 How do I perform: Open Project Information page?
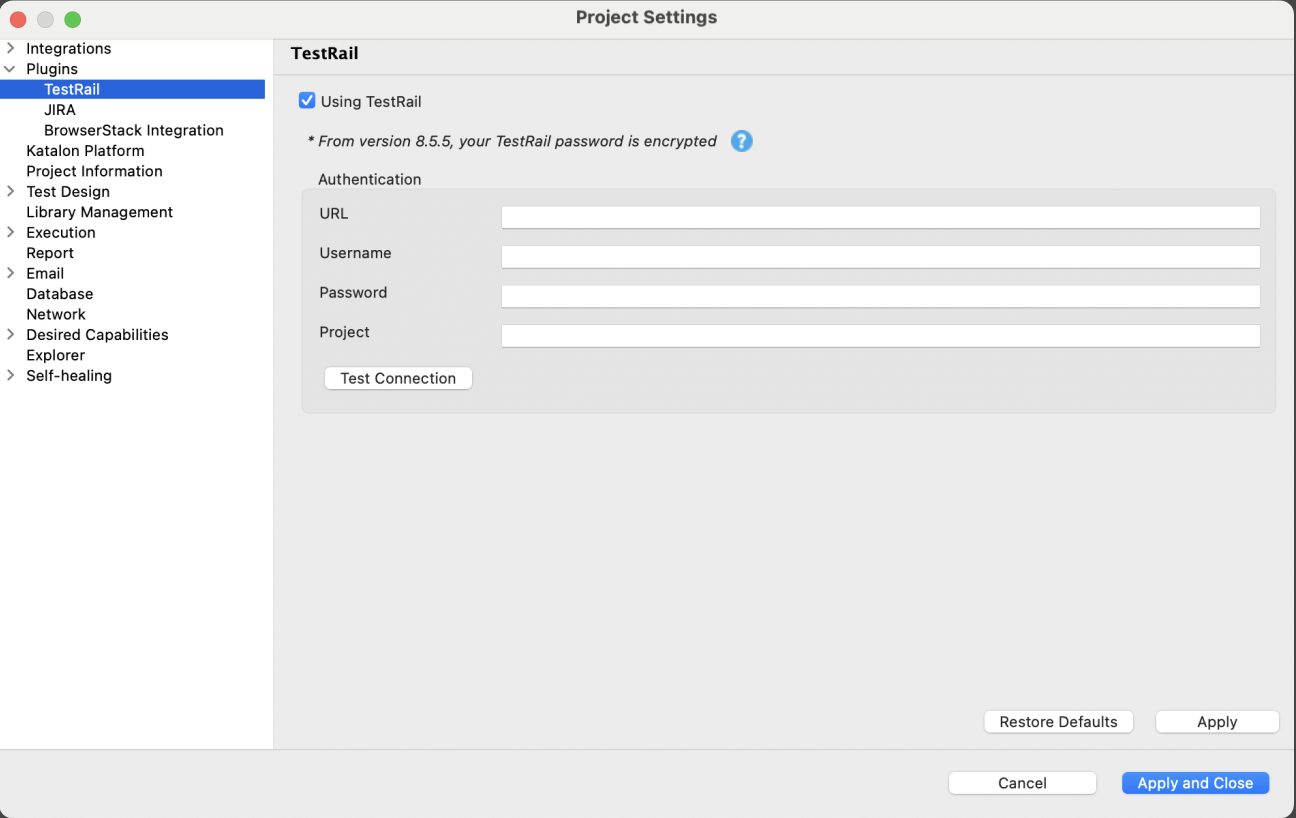click(94, 171)
